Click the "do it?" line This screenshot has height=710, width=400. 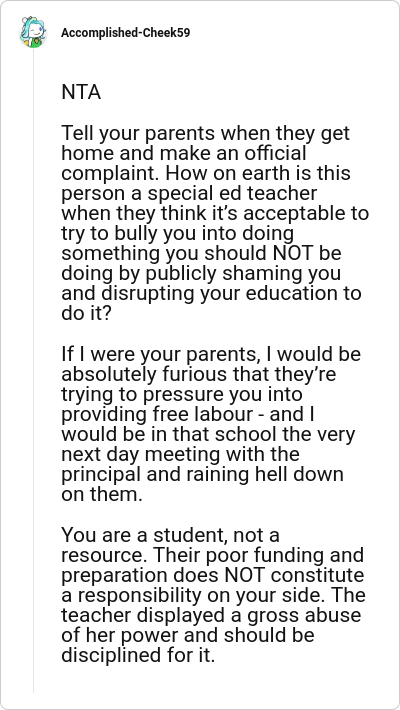click(x=86, y=313)
